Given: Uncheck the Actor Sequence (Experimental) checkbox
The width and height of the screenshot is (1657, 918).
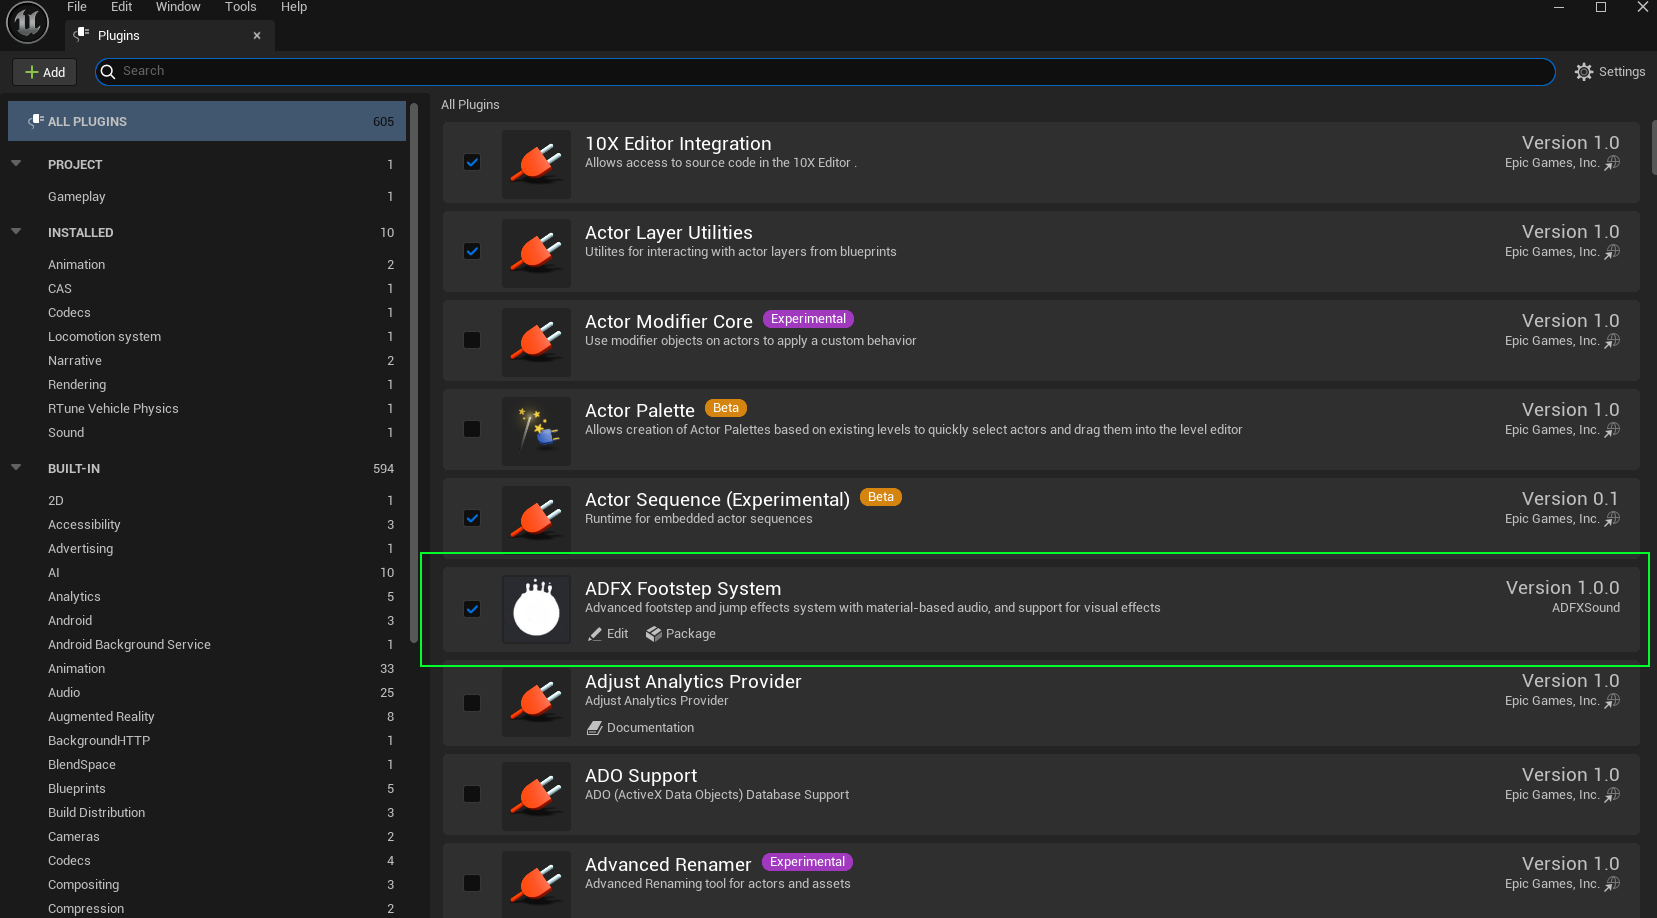Looking at the screenshot, I should (x=472, y=518).
